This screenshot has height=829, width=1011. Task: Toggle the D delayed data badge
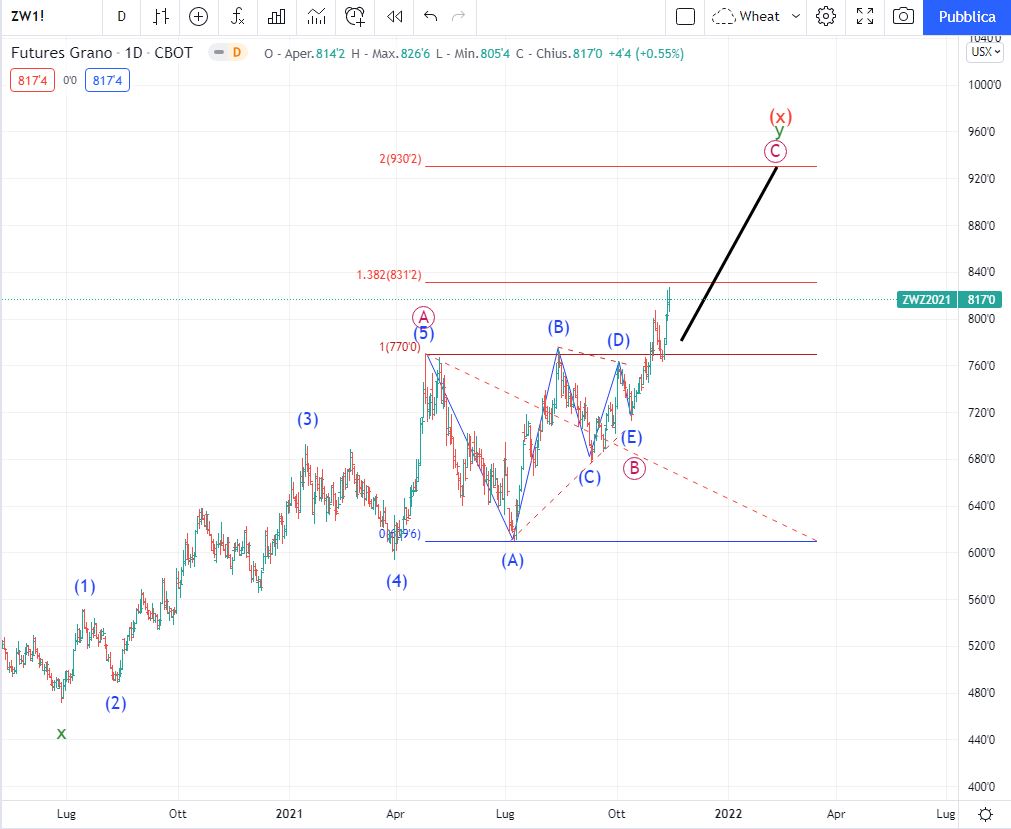[x=237, y=53]
